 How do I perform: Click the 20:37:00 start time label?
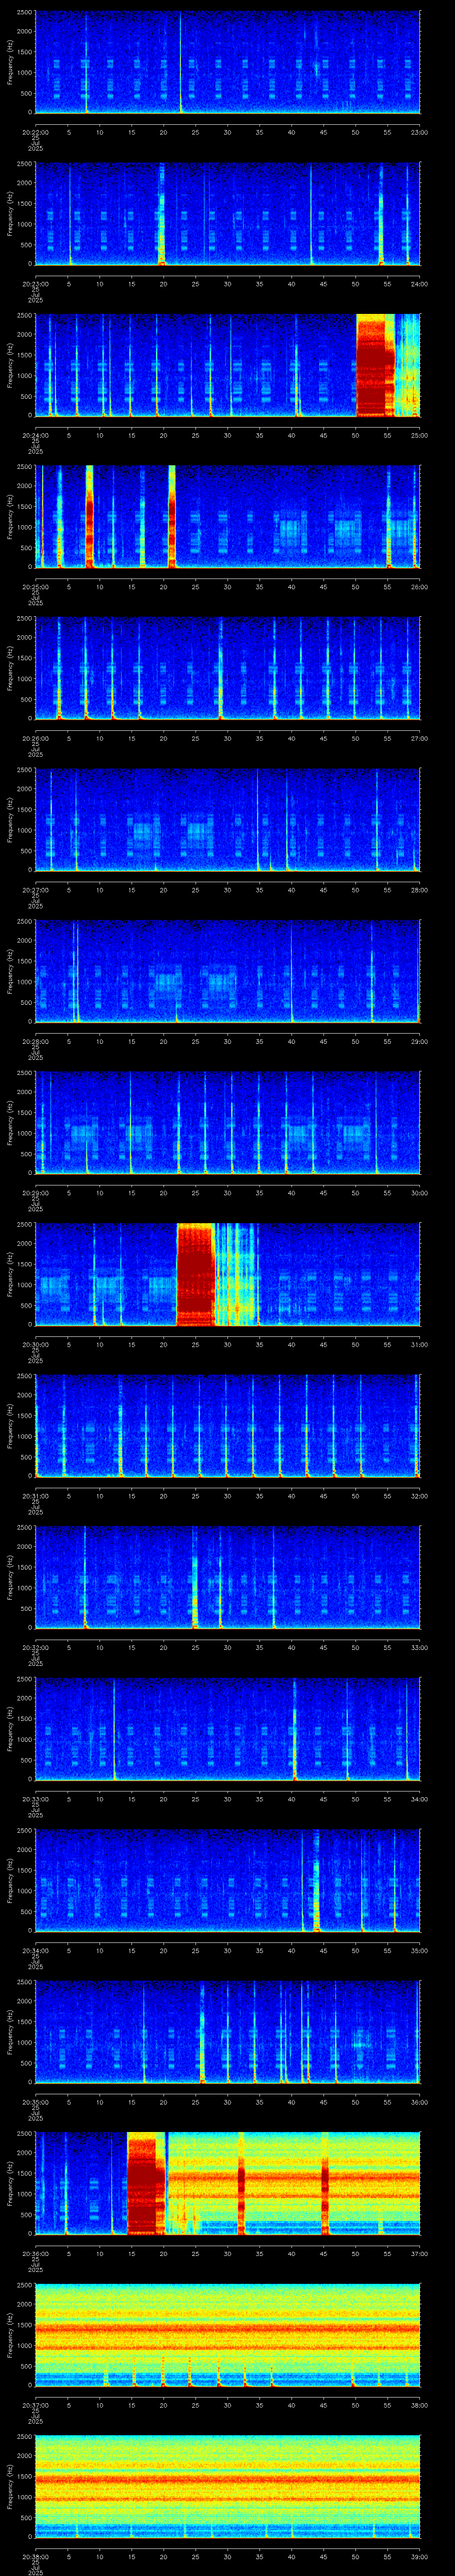36,2405
